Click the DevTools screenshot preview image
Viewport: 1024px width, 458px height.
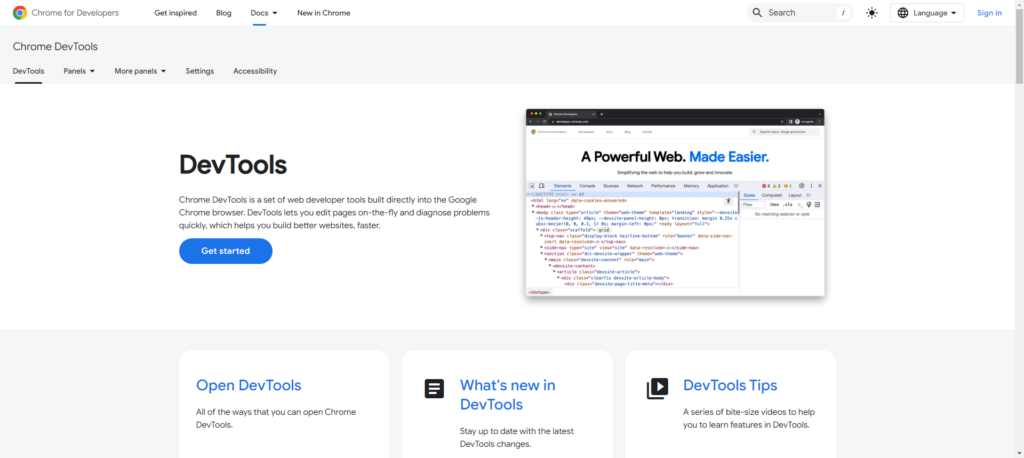[675, 202]
